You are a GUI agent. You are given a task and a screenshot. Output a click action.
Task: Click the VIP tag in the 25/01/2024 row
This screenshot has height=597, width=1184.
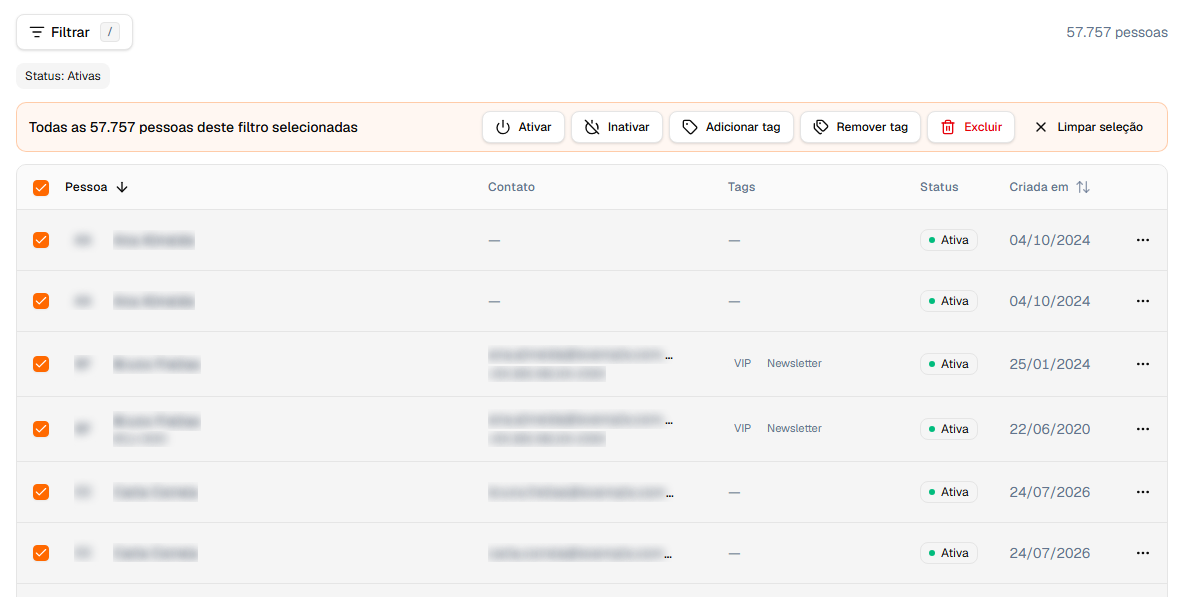point(742,364)
